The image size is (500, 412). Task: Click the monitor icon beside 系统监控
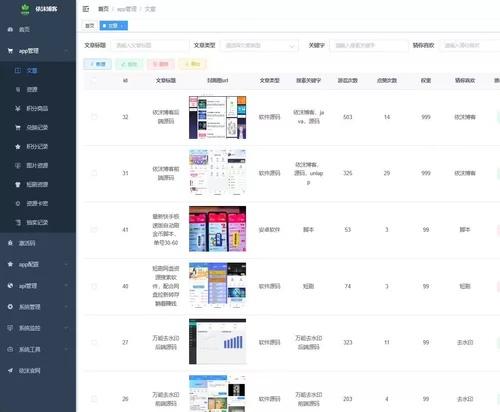[x=10, y=328]
